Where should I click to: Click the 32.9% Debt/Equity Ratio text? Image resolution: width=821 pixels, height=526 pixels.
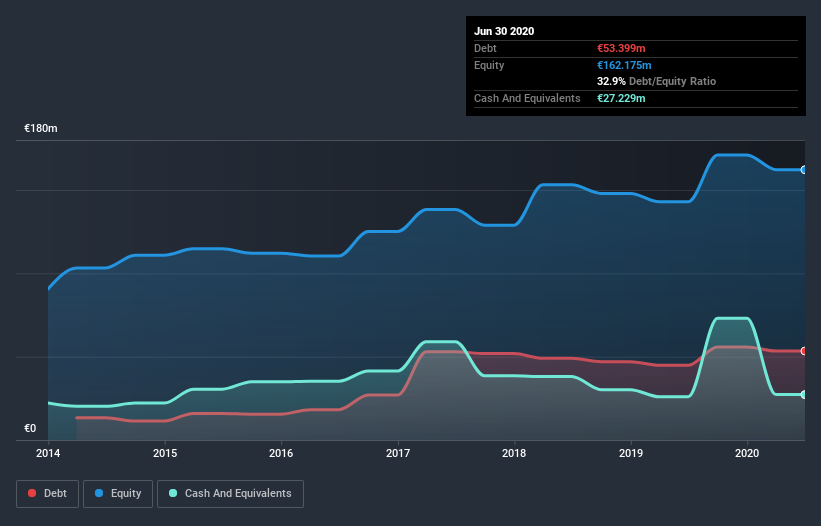[657, 82]
